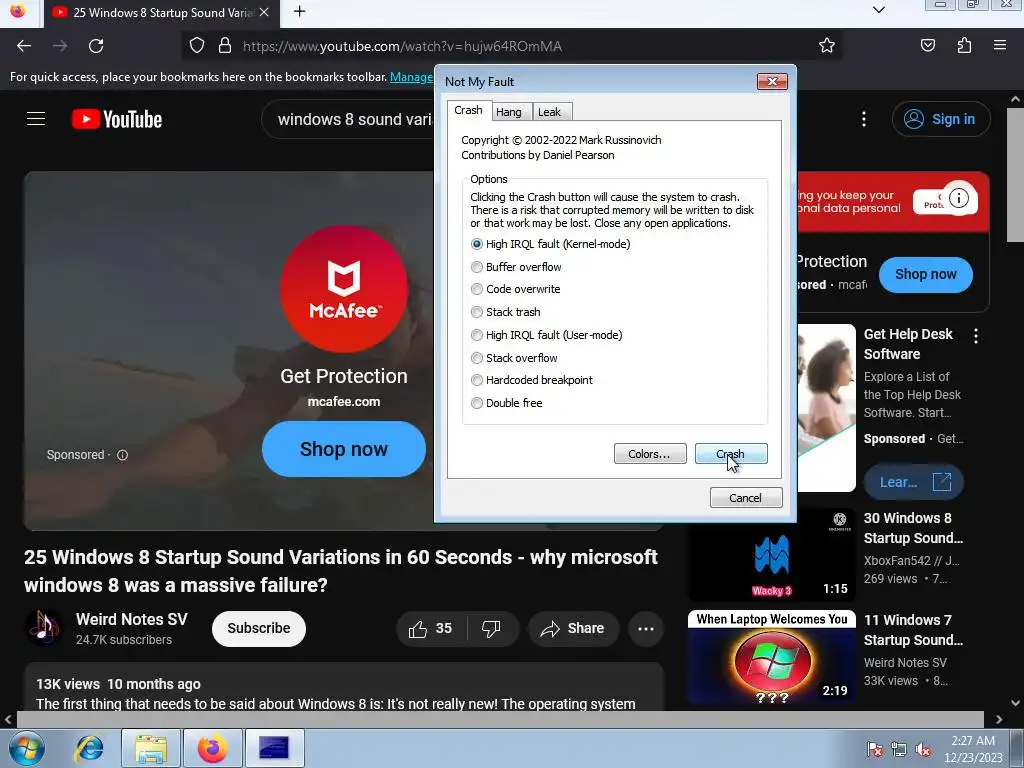1024x768 pixels.
Task: Open Windows Explorer from the taskbar
Action: (151, 749)
